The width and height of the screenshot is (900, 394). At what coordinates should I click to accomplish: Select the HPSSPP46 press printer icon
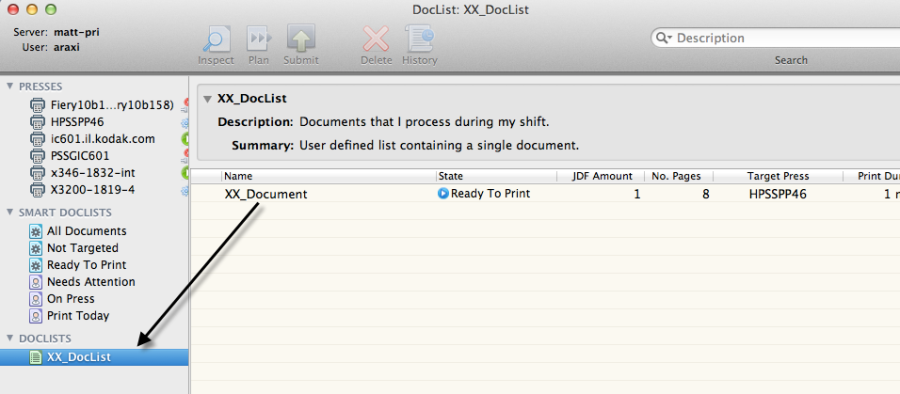tap(37, 122)
